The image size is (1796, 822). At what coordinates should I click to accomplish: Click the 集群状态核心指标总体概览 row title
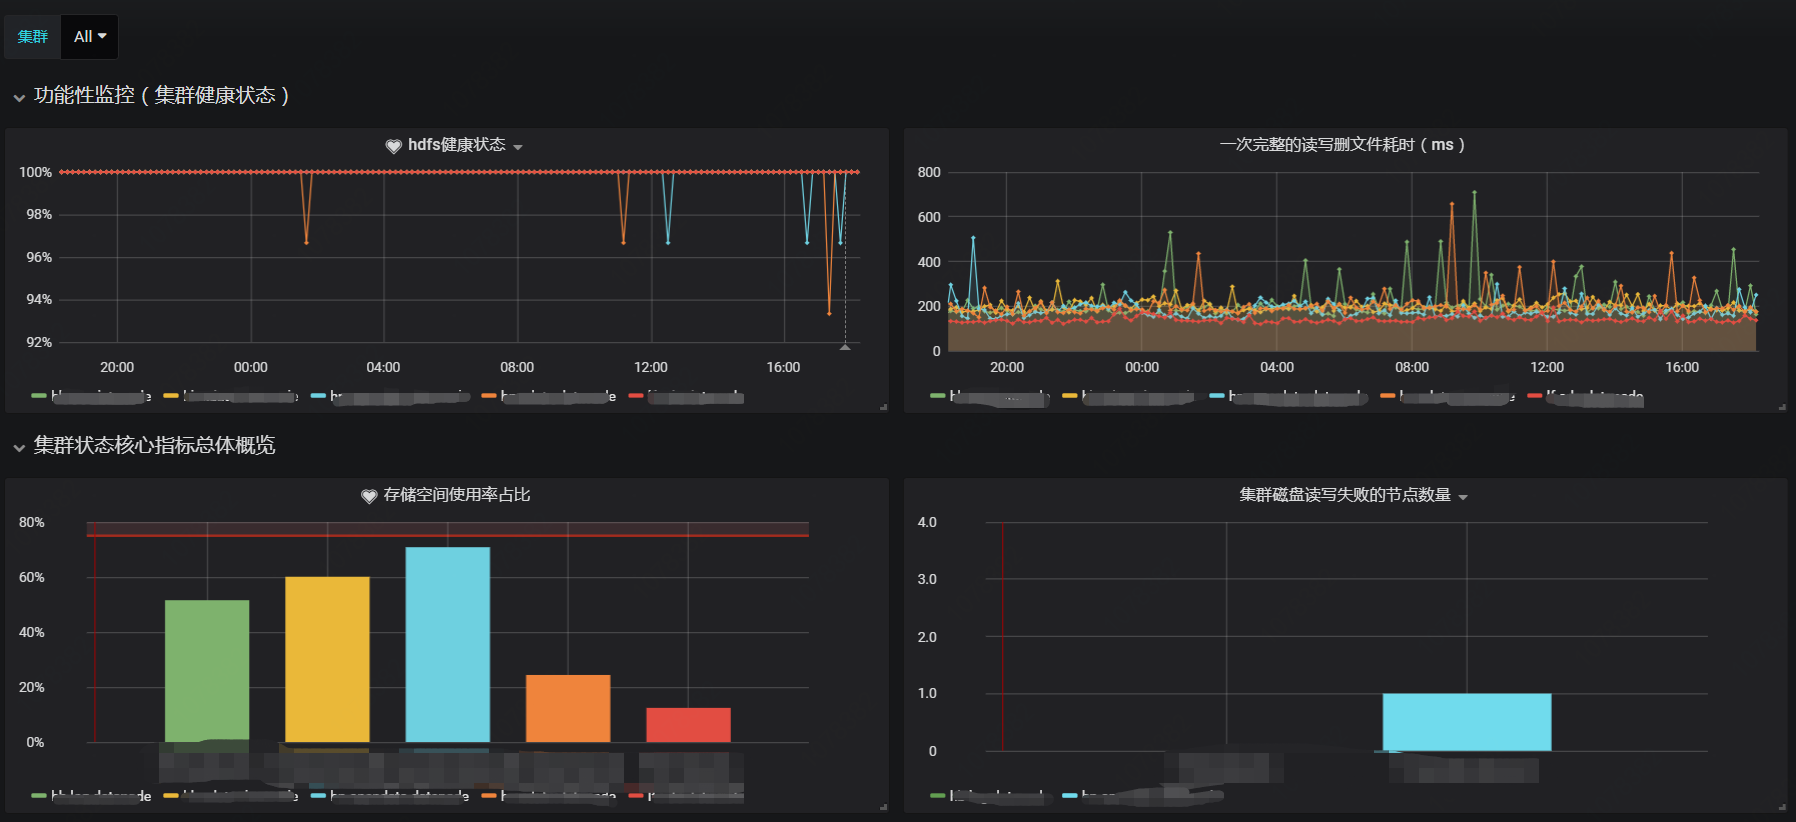(154, 445)
